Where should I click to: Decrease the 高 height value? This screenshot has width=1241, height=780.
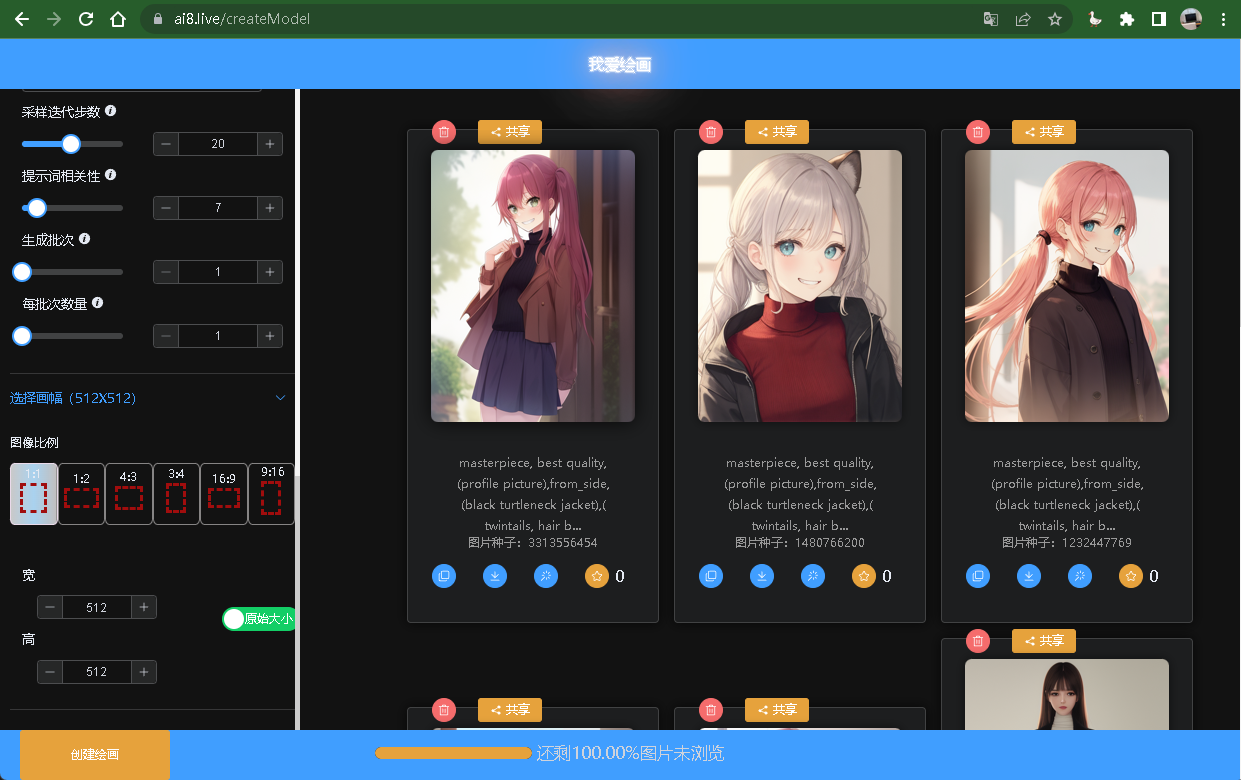pos(50,672)
